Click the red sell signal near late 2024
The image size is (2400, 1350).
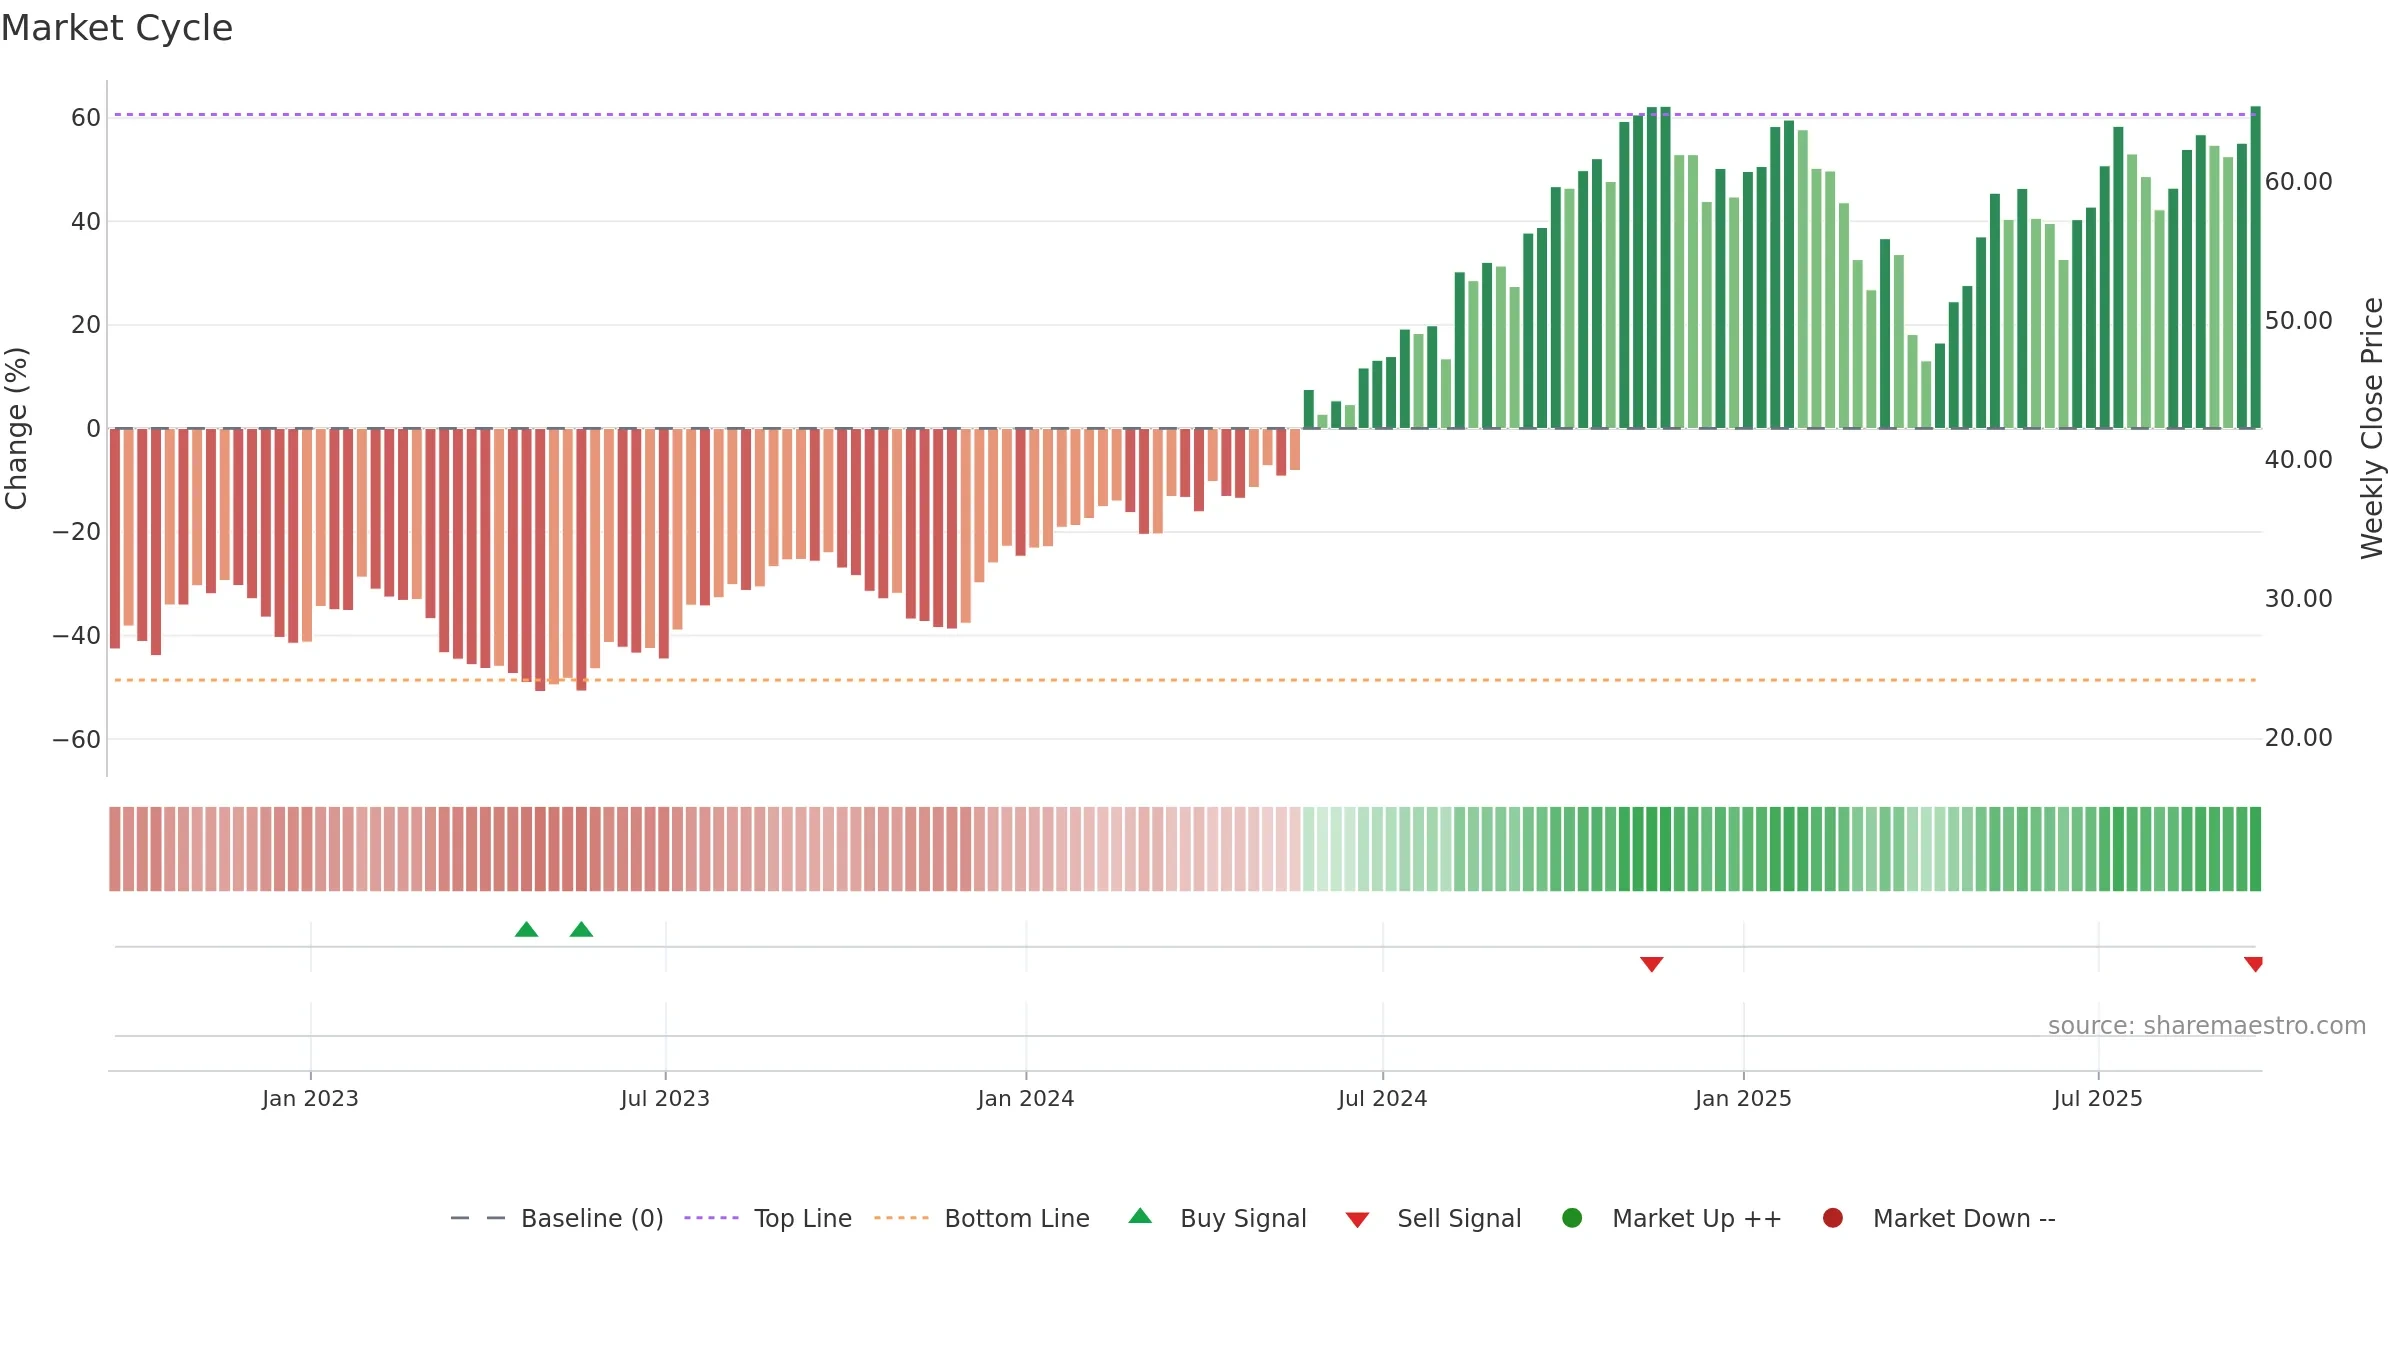tap(1651, 964)
